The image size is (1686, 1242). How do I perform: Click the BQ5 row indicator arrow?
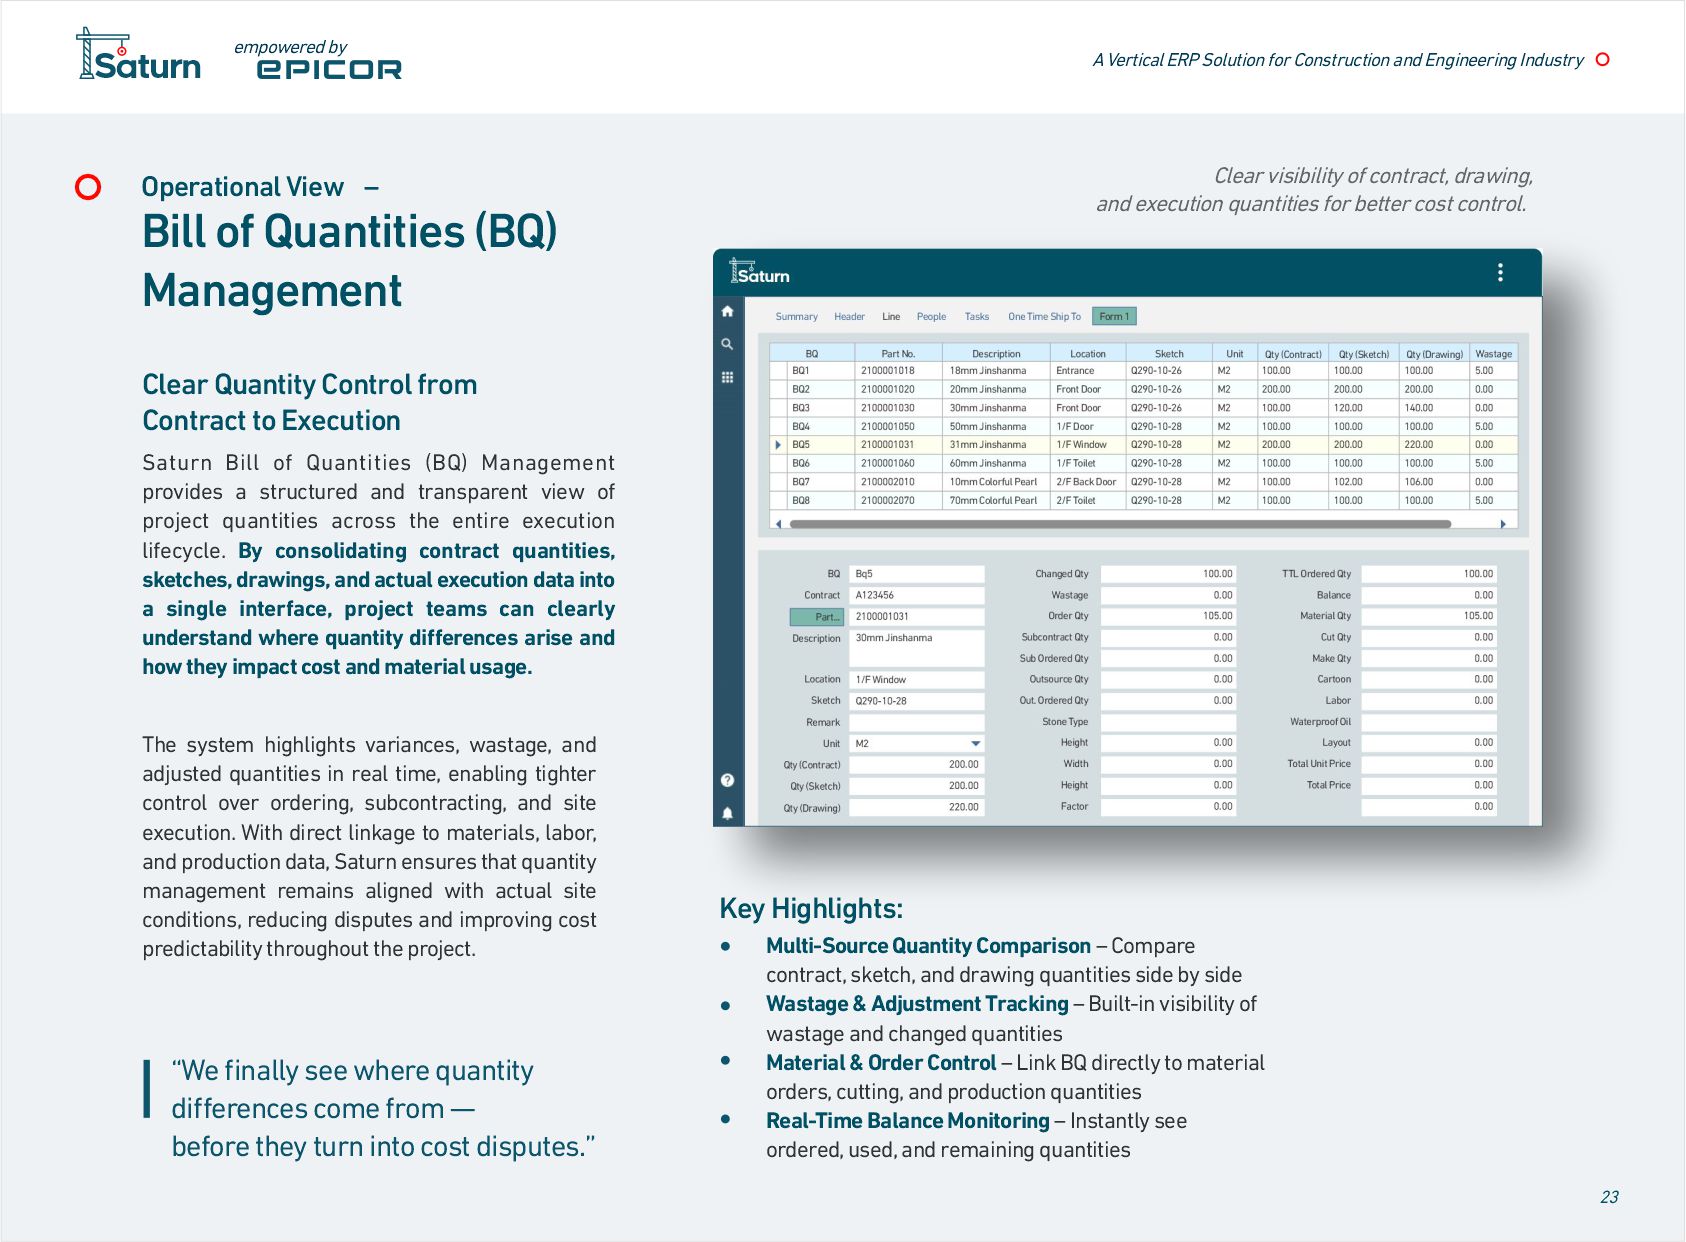click(x=778, y=445)
